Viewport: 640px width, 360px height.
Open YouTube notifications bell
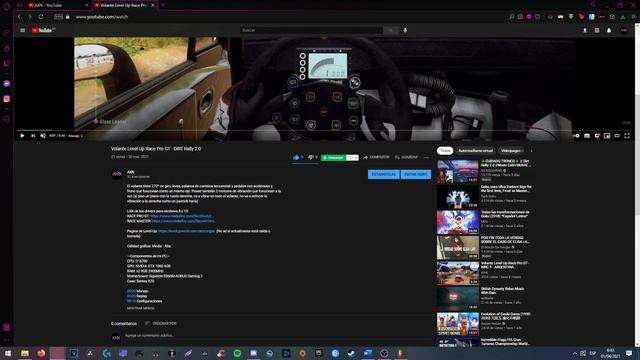click(609, 30)
